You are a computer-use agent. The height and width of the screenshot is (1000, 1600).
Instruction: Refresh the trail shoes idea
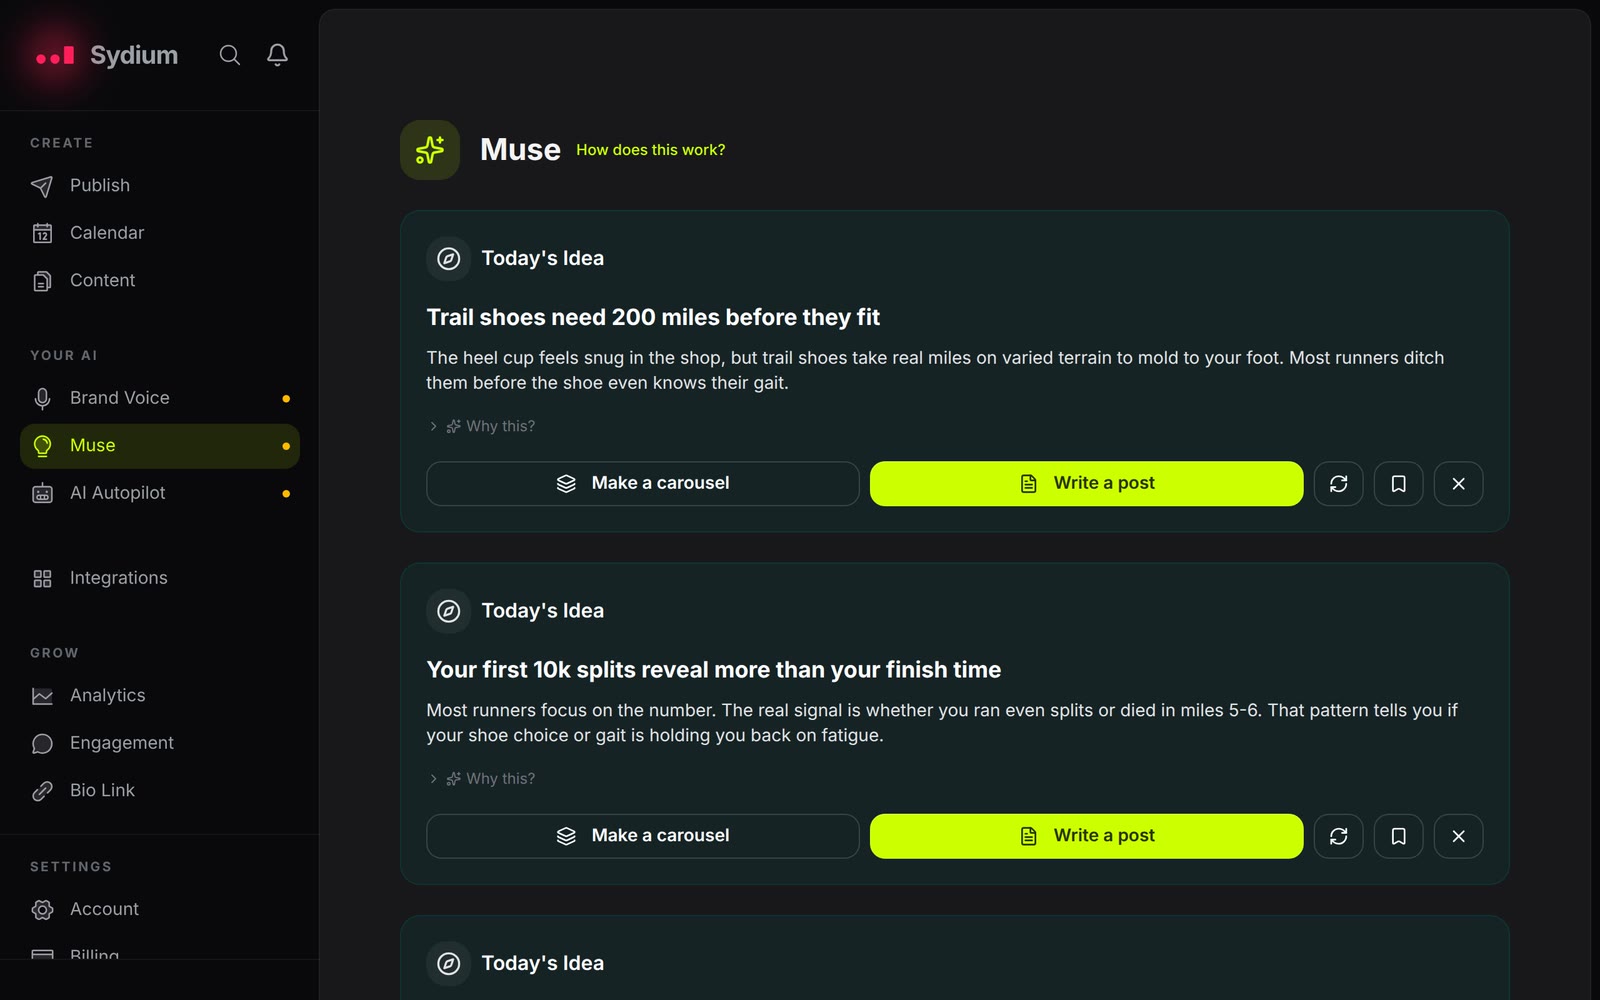point(1339,484)
